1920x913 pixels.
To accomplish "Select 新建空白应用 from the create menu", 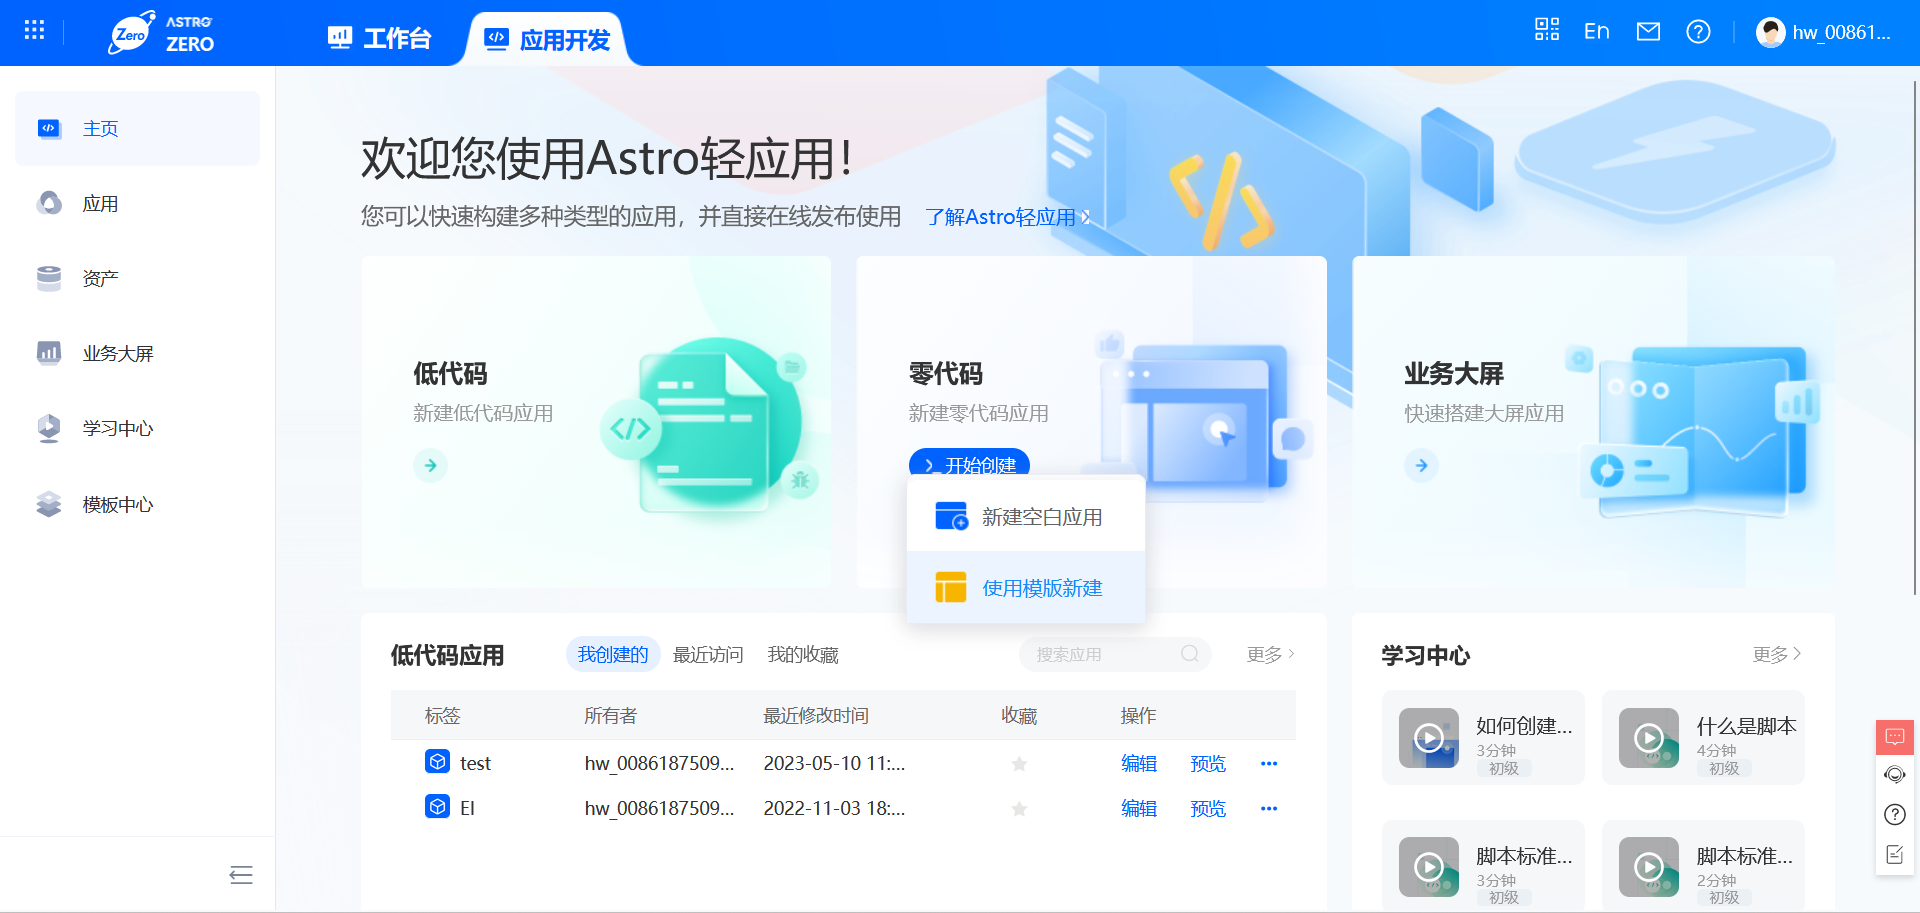I will pos(1041,516).
